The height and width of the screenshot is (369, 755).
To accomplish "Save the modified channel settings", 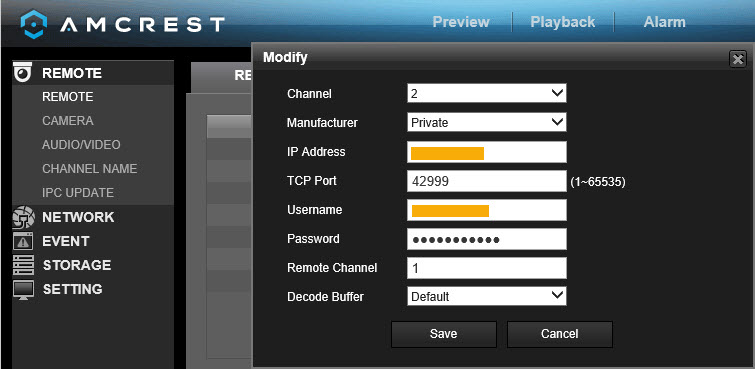I will click(443, 334).
